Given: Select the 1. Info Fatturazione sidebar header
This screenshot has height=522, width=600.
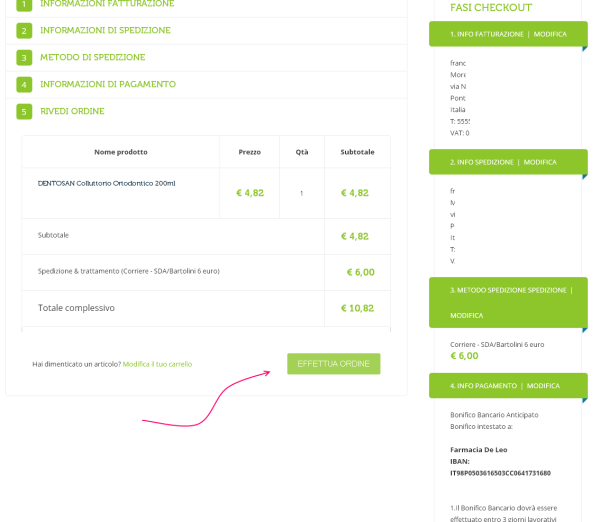Looking at the screenshot, I should (486, 34).
